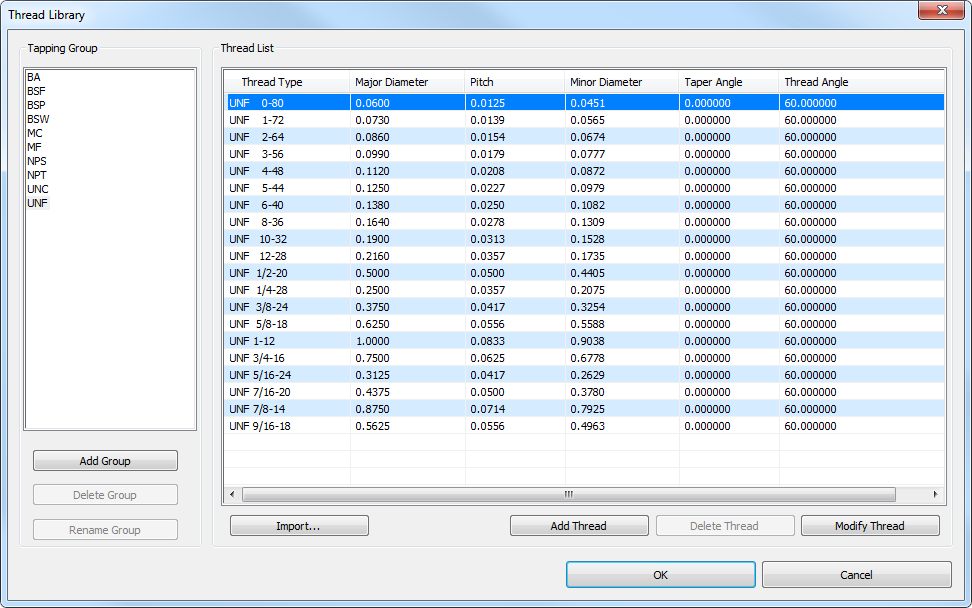Click the Modify Thread button
Screen dimensions: 972x608
click(x=870, y=526)
